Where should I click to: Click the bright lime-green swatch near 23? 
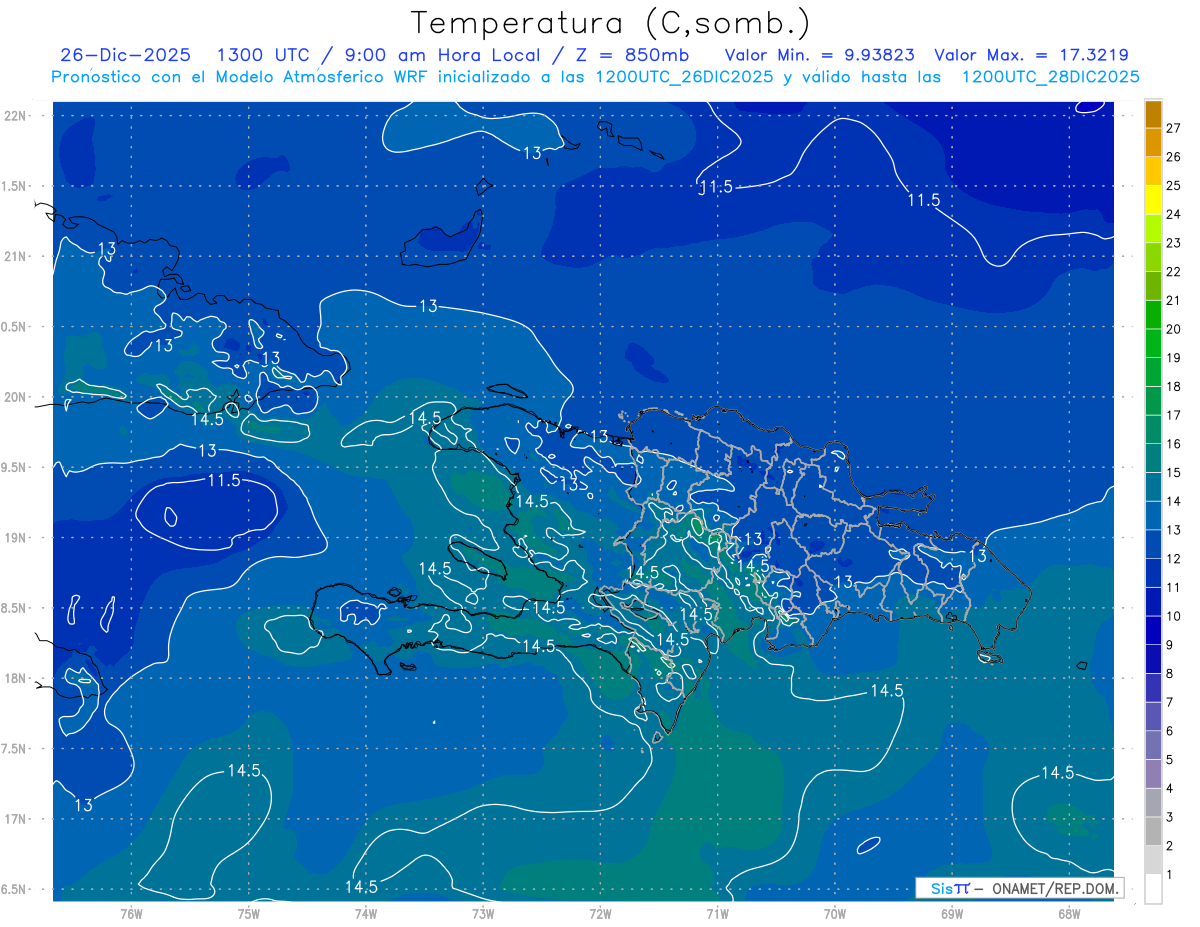1154,229
